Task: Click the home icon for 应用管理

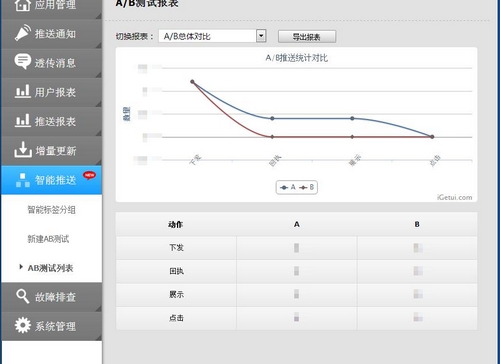Action: 23,5
